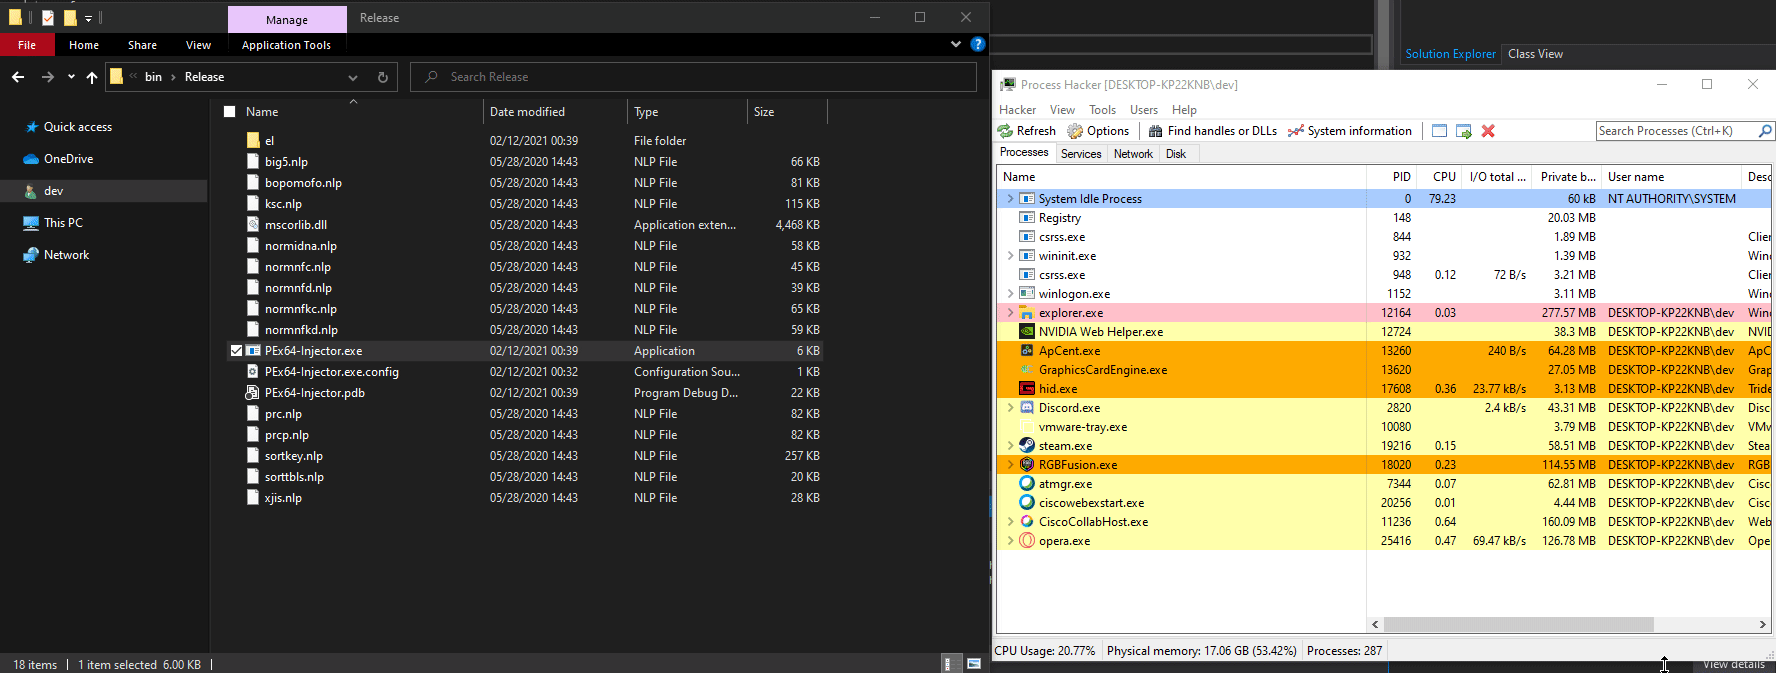Open System information graph icon

pos(1296,131)
